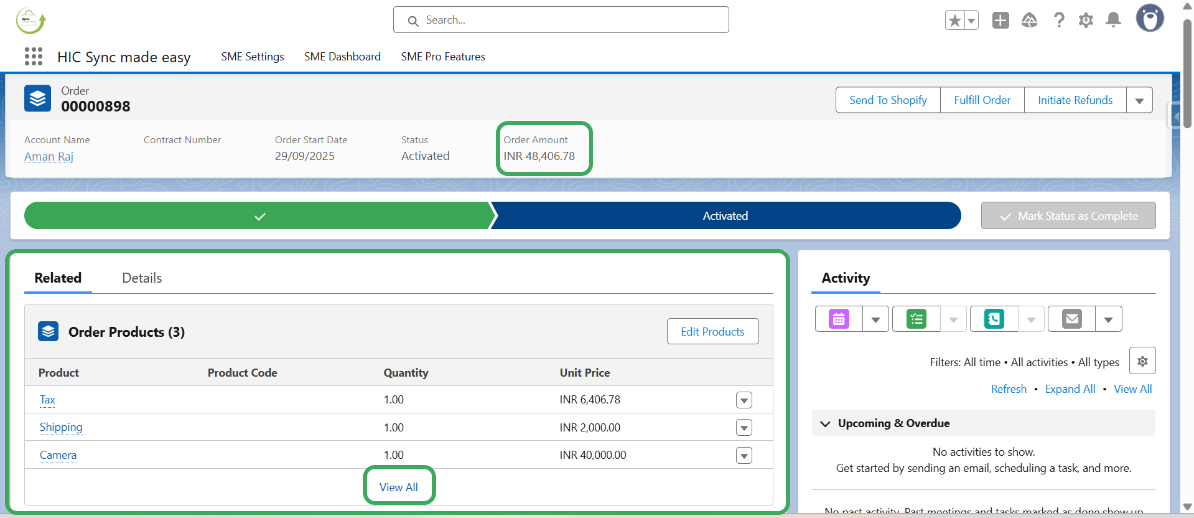Click inside the Search field

[x=560, y=20]
